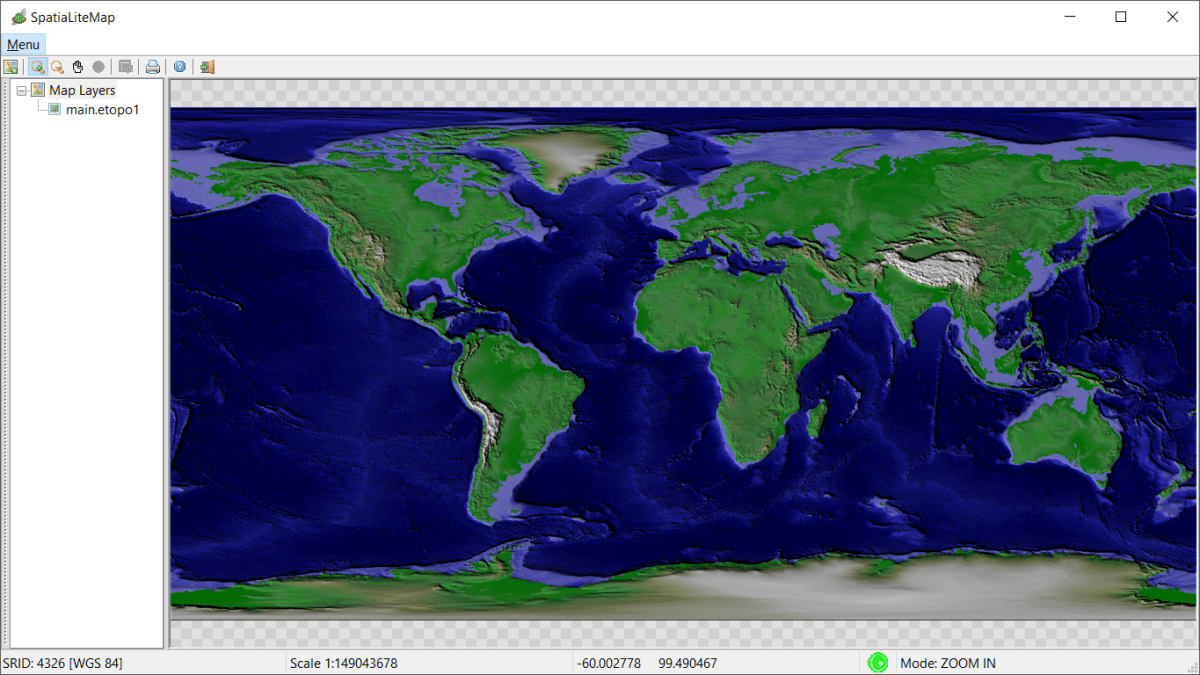Click the main.etopo1 raster layer icon
The width and height of the screenshot is (1200, 675).
tap(53, 109)
